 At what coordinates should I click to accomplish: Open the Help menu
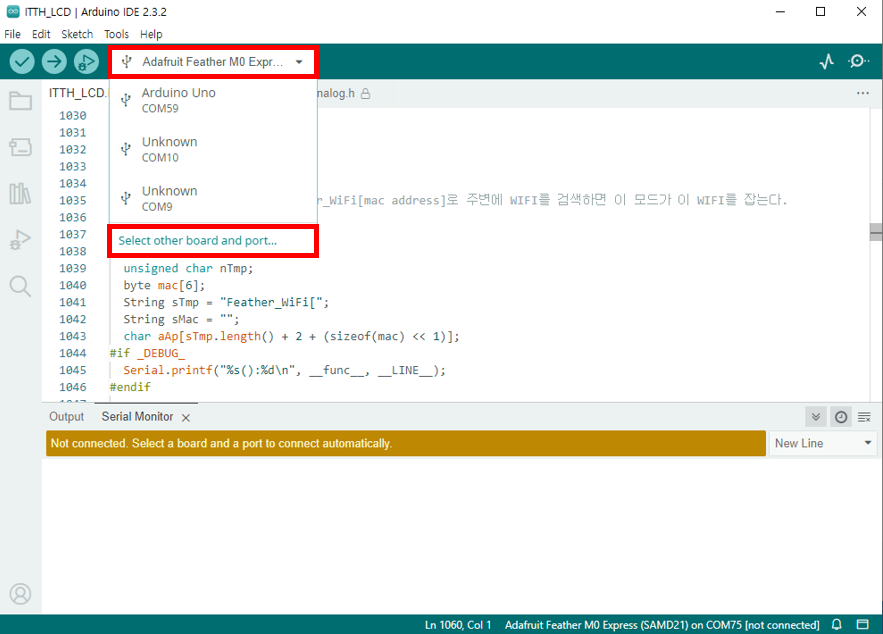(151, 34)
